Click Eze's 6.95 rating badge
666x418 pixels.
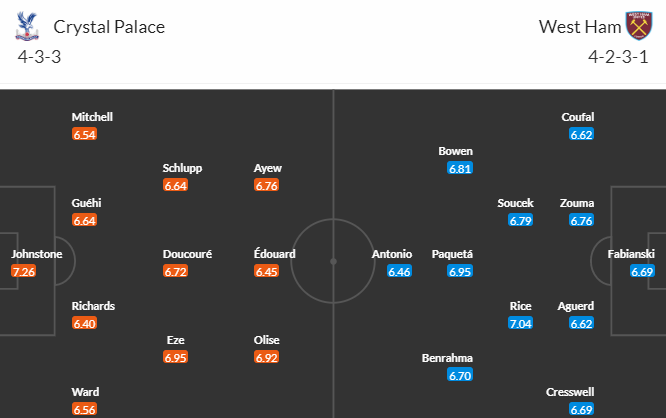click(175, 357)
